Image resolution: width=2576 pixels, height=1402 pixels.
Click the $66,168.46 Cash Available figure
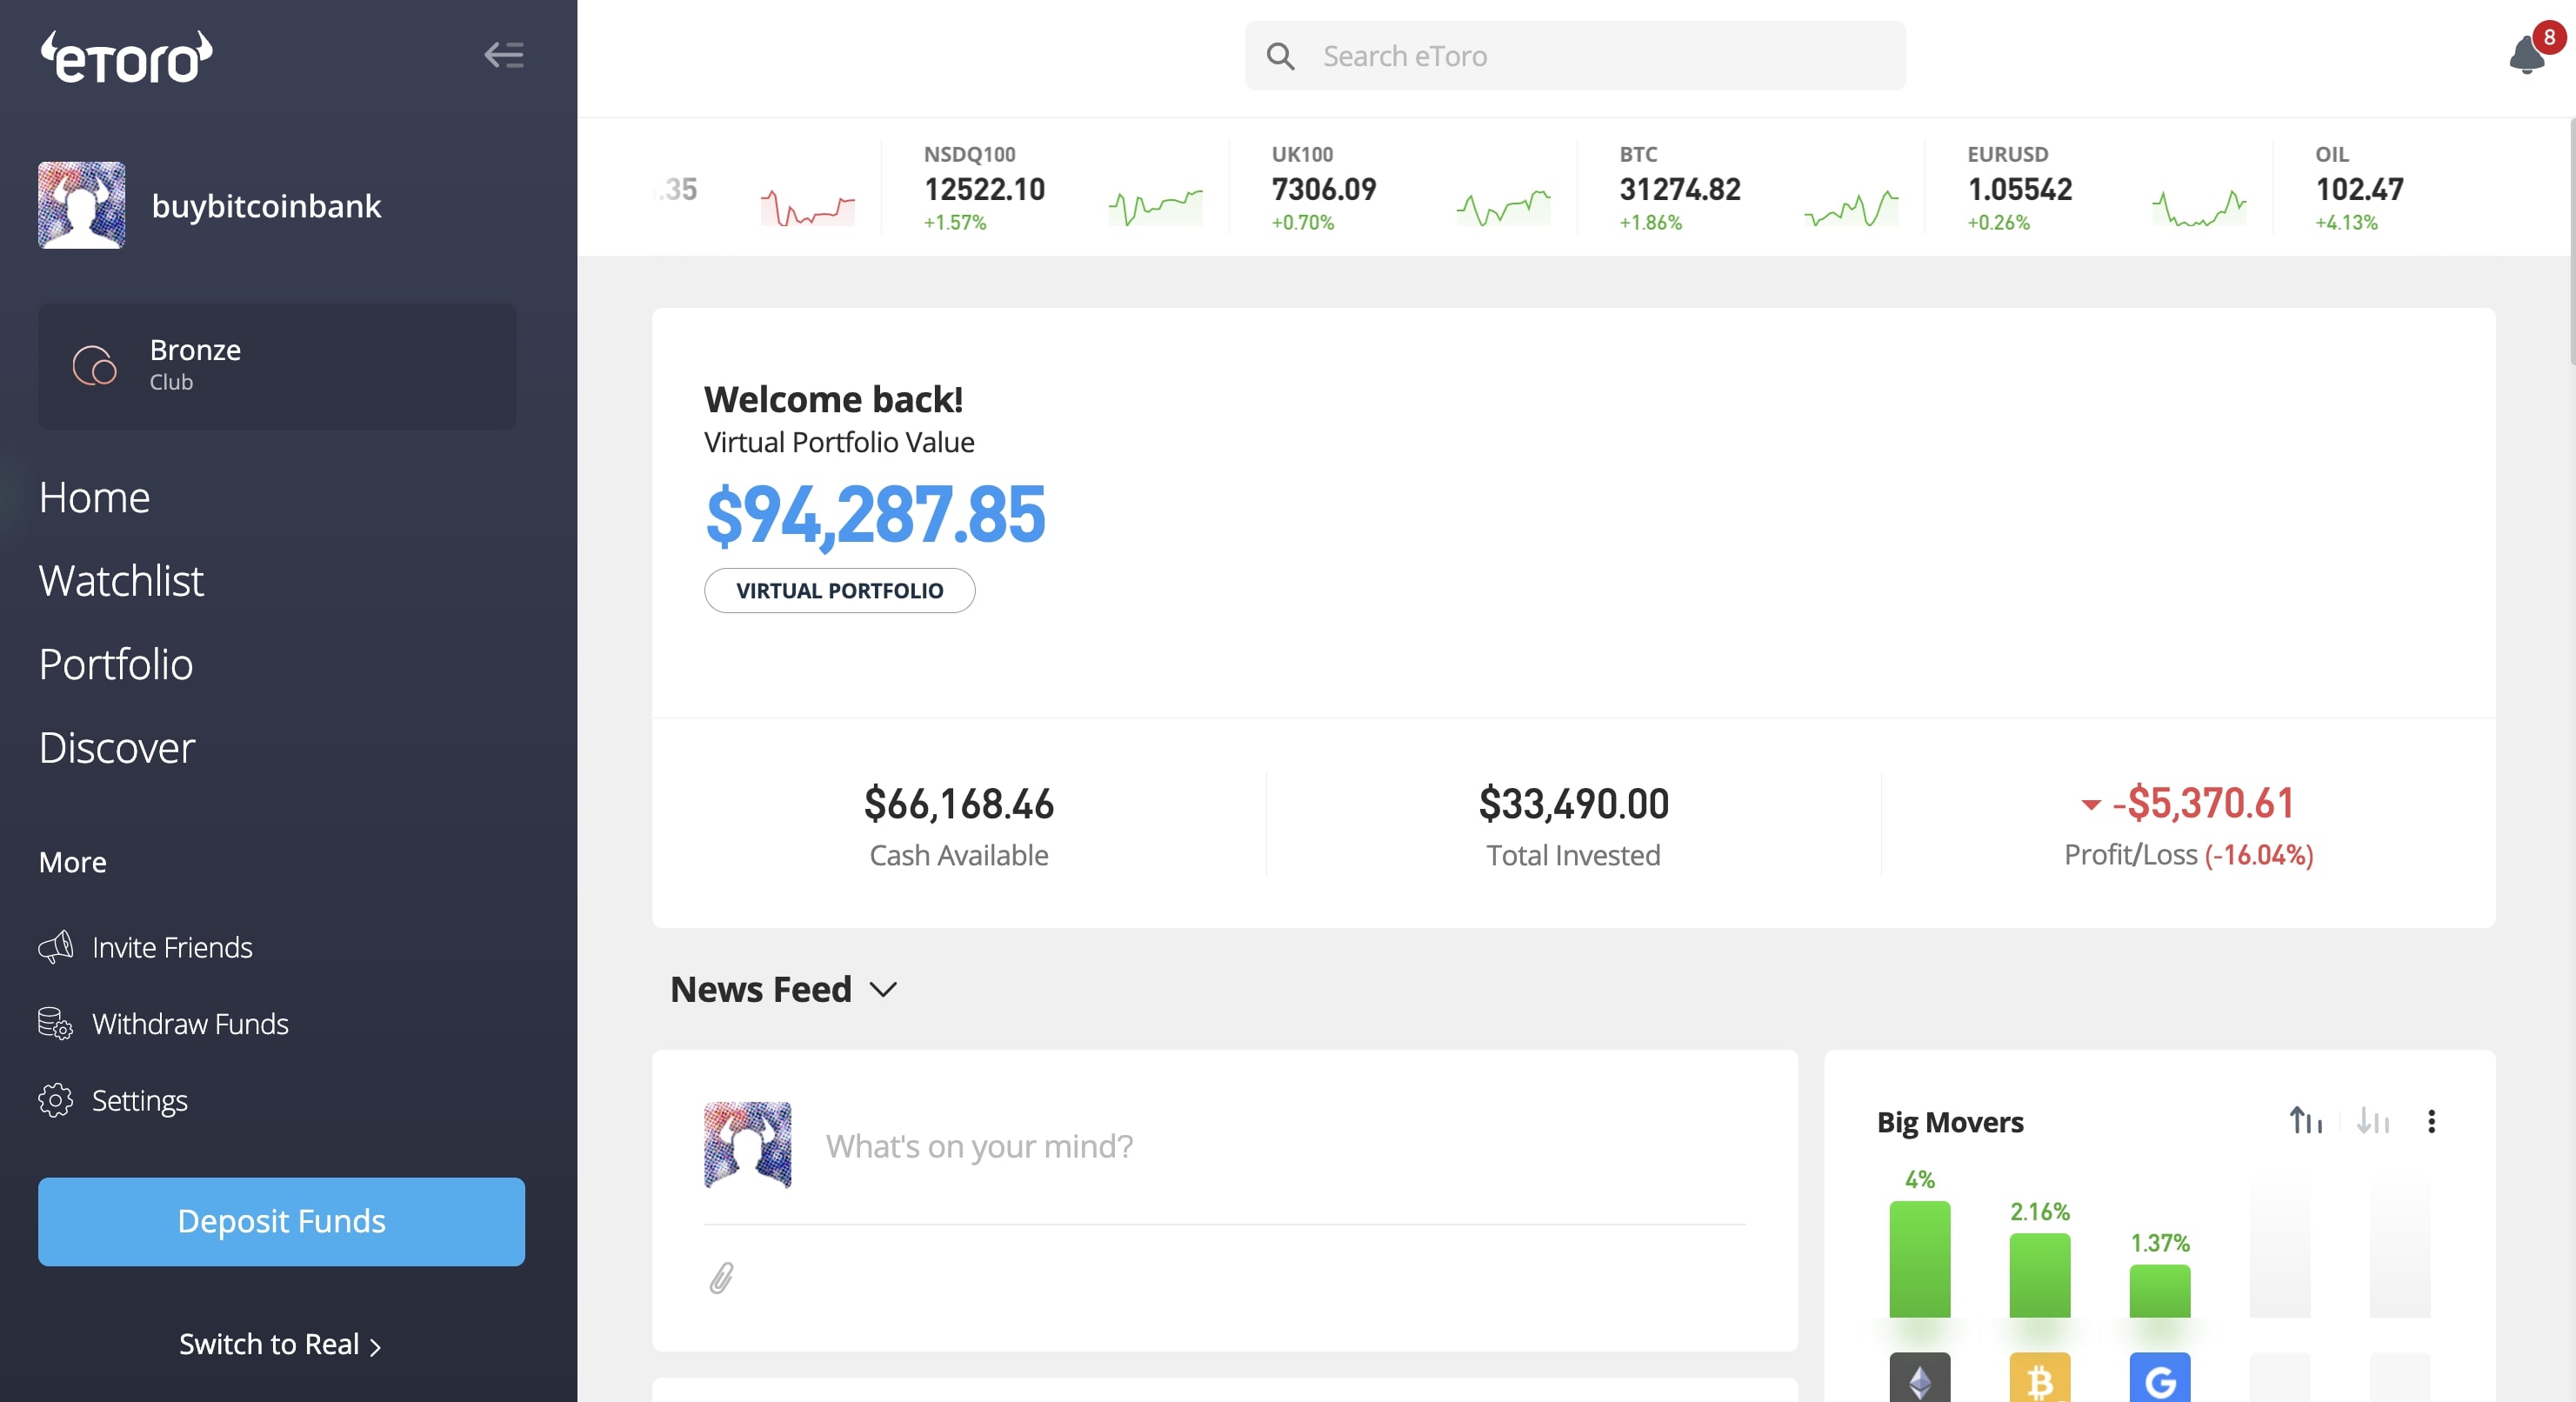pos(958,803)
